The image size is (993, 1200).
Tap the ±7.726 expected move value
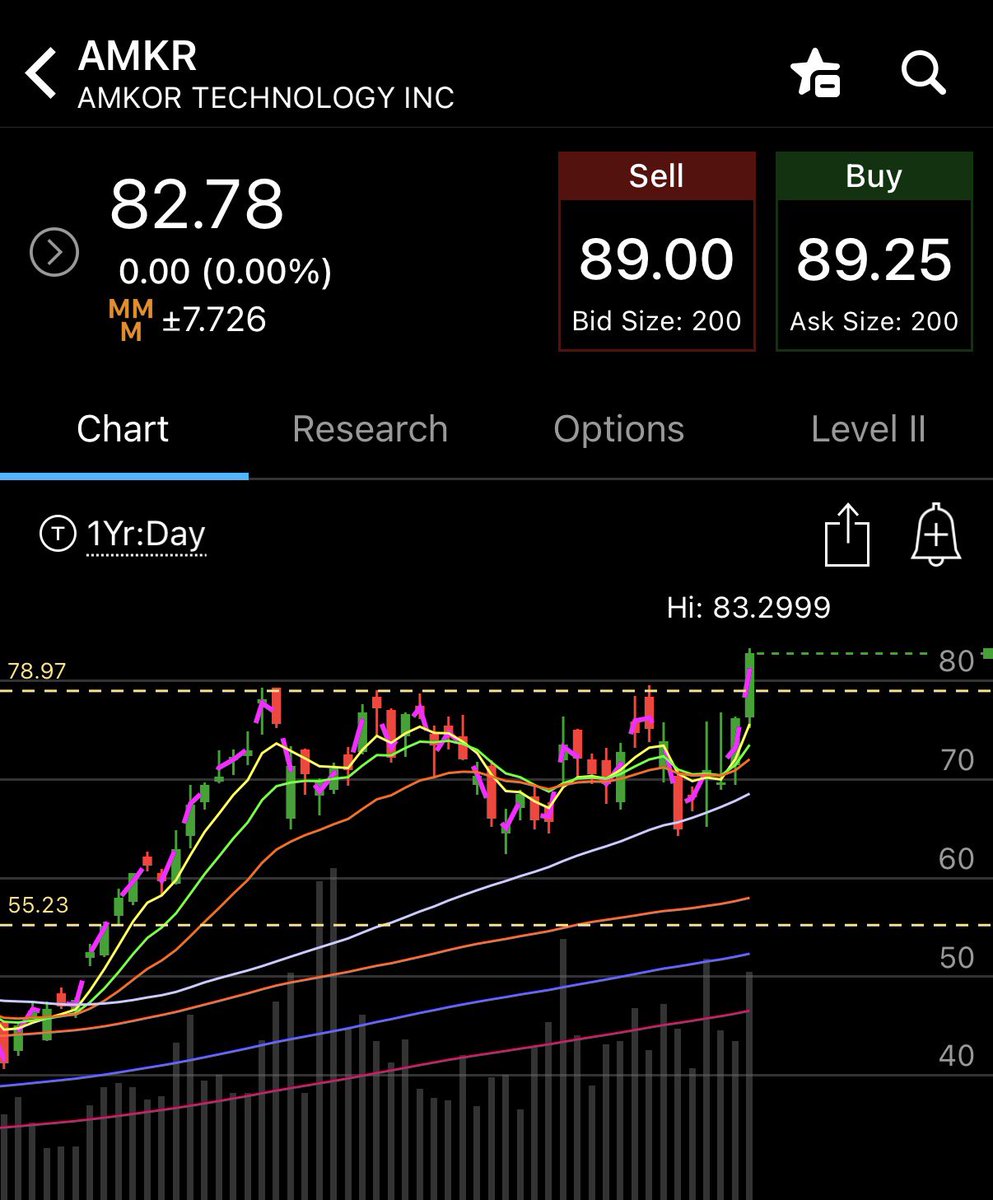click(214, 320)
